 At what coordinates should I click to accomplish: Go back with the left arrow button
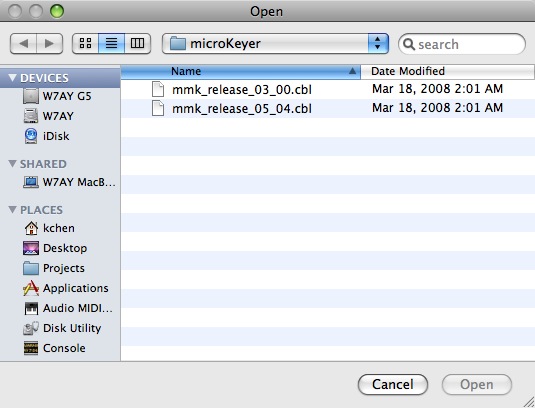[x=23, y=43]
